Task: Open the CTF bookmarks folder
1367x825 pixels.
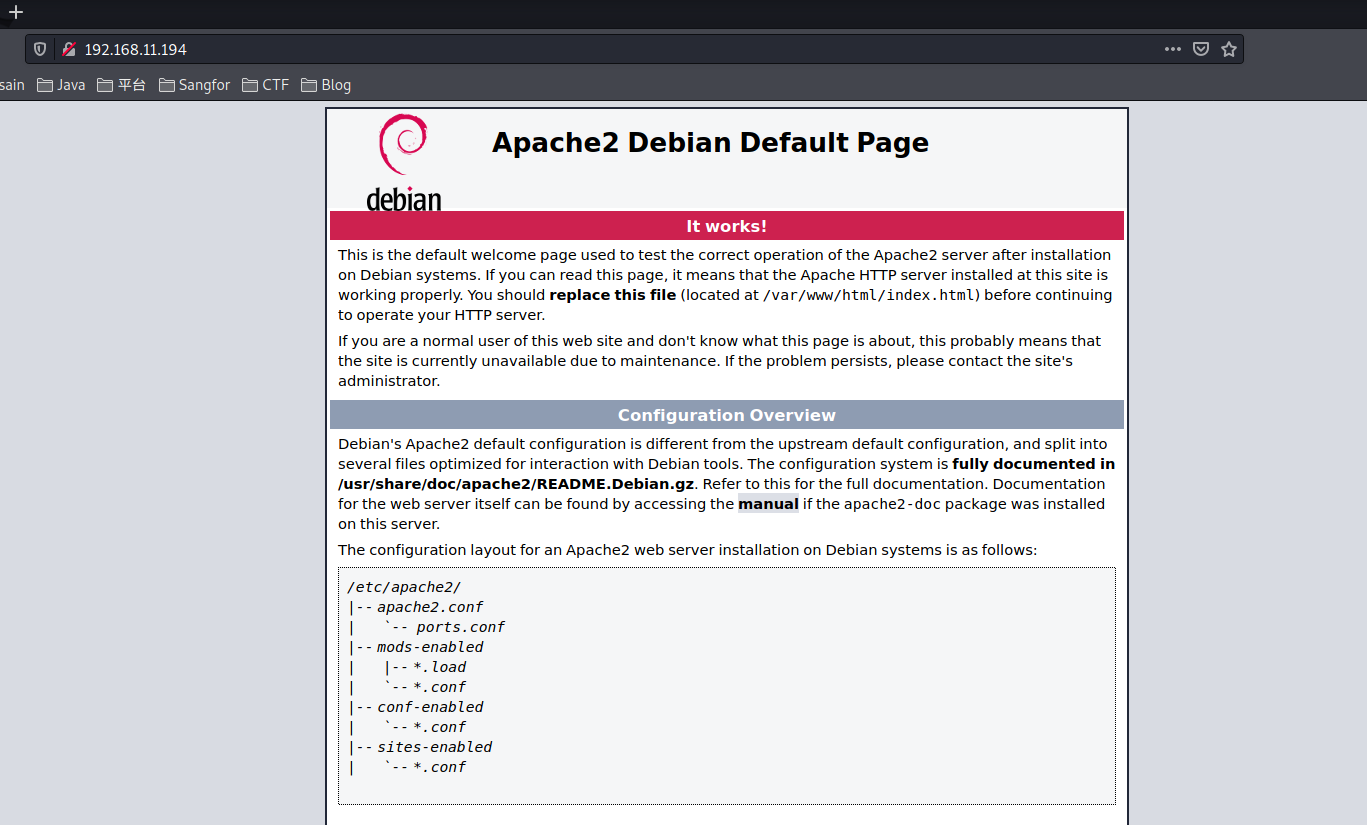Action: pyautogui.click(x=265, y=85)
